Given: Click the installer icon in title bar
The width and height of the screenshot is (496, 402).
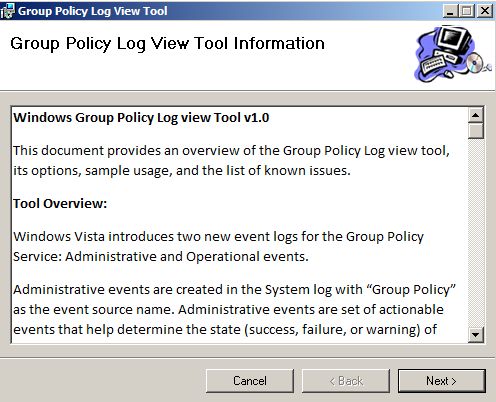Looking at the screenshot, I should pyautogui.click(x=7, y=11).
